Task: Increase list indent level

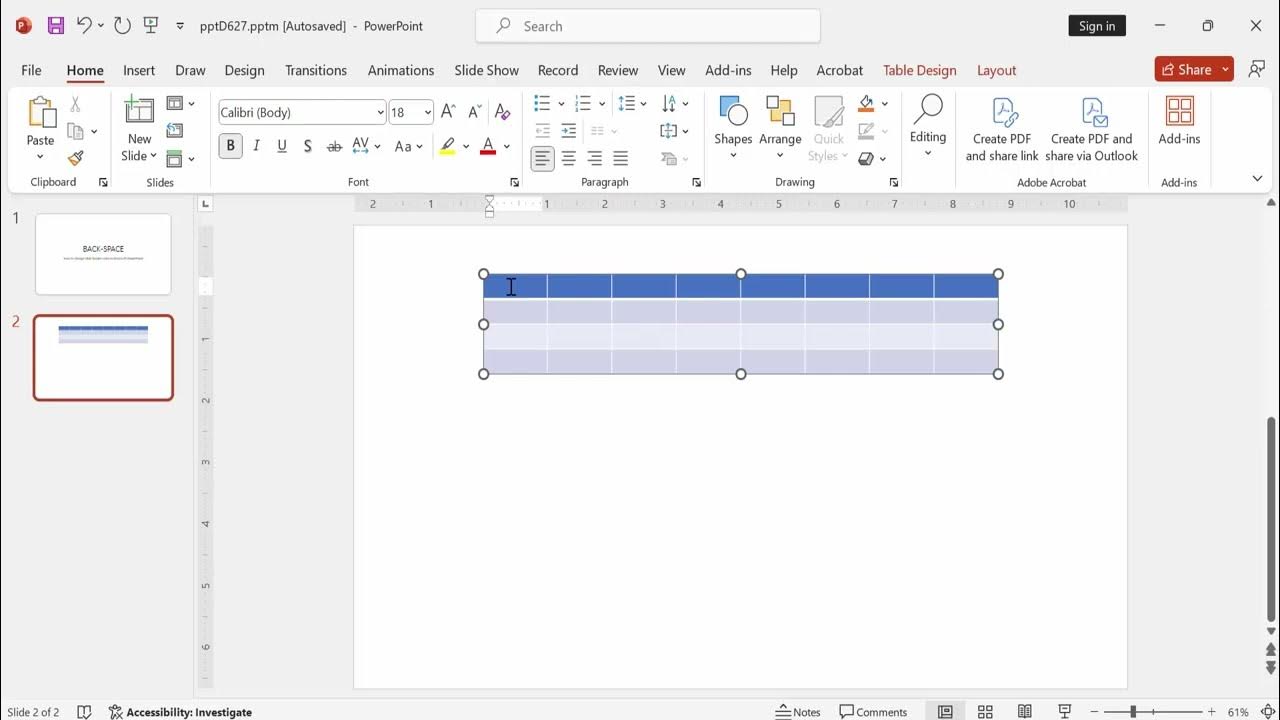Action: tap(569, 131)
